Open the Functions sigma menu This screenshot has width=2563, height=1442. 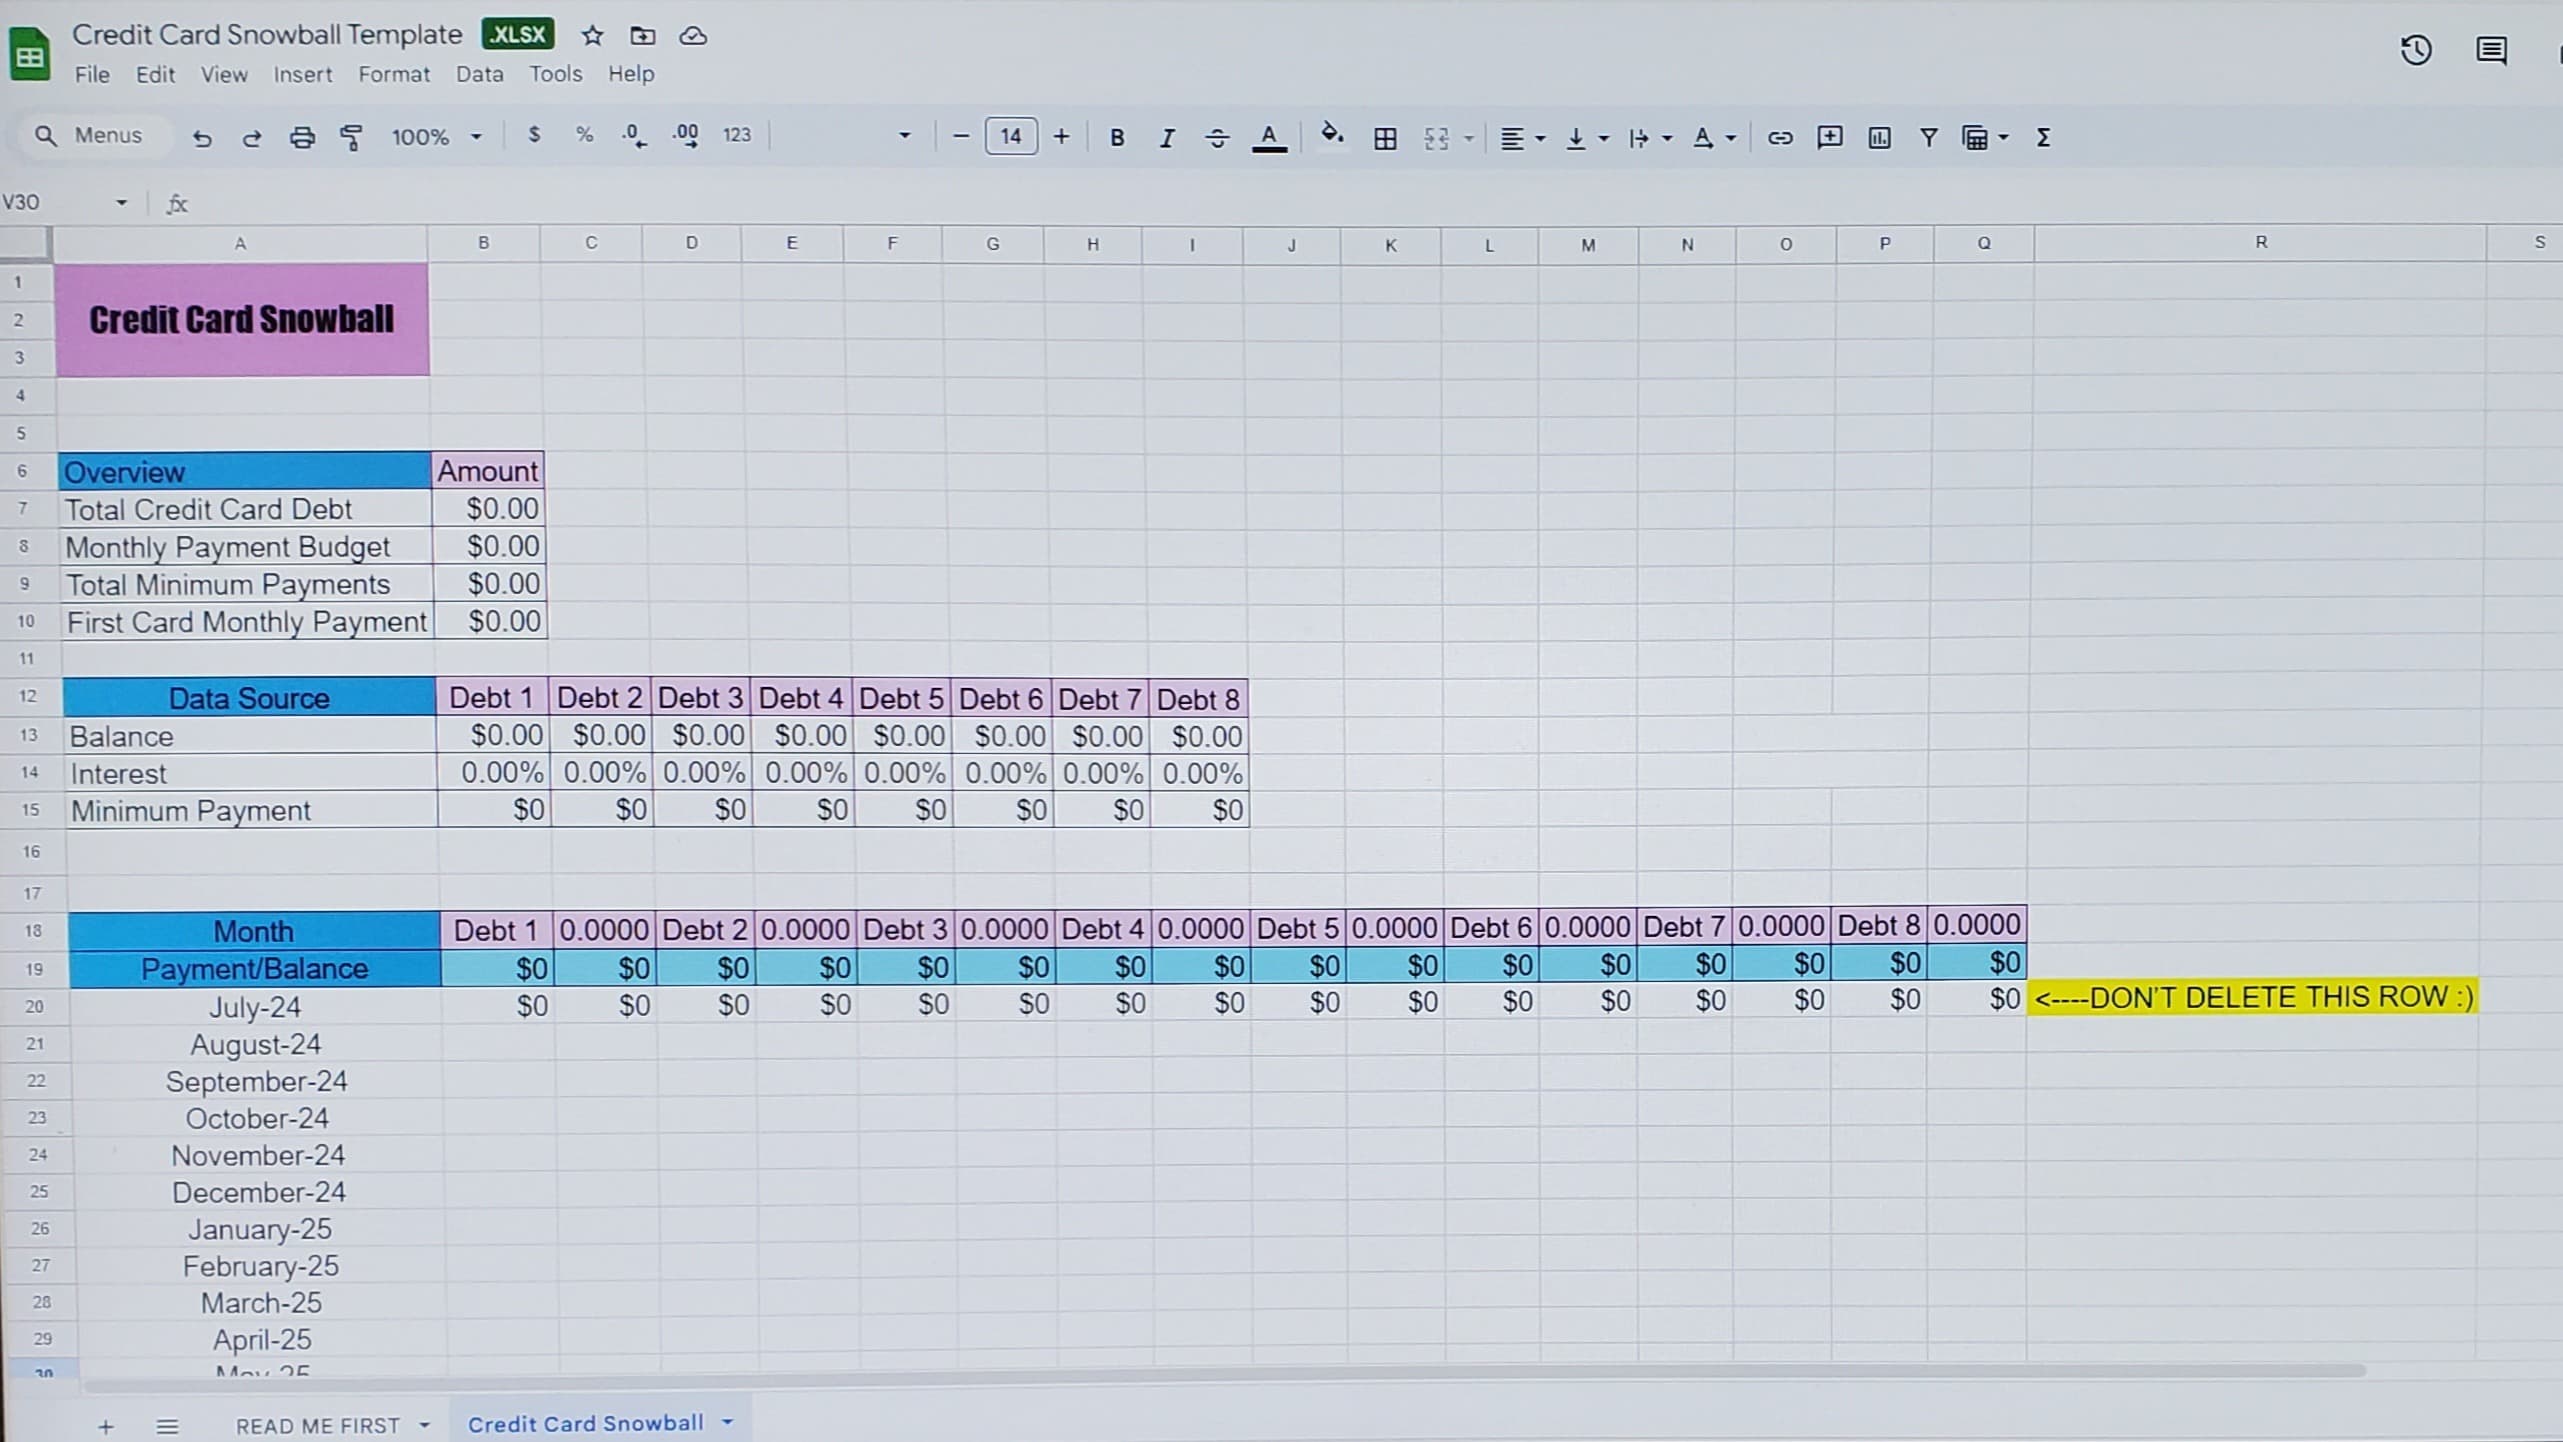click(x=2043, y=138)
